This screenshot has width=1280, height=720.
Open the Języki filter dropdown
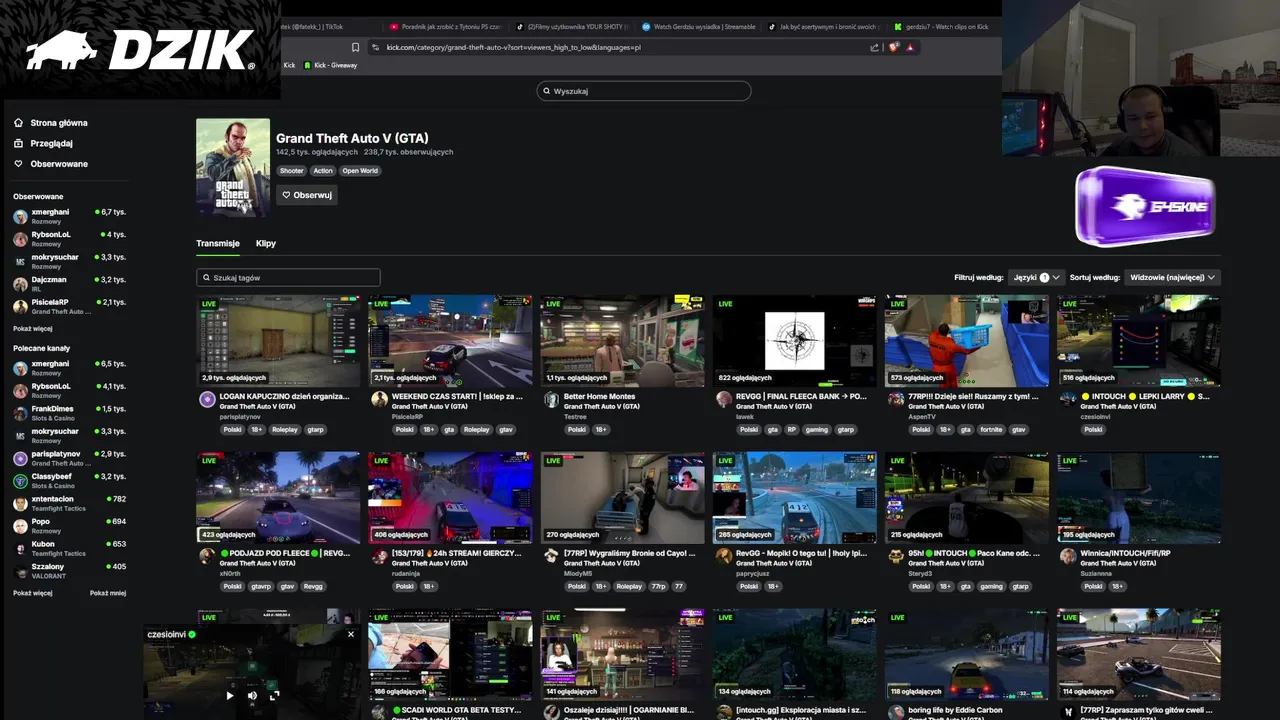1037,277
